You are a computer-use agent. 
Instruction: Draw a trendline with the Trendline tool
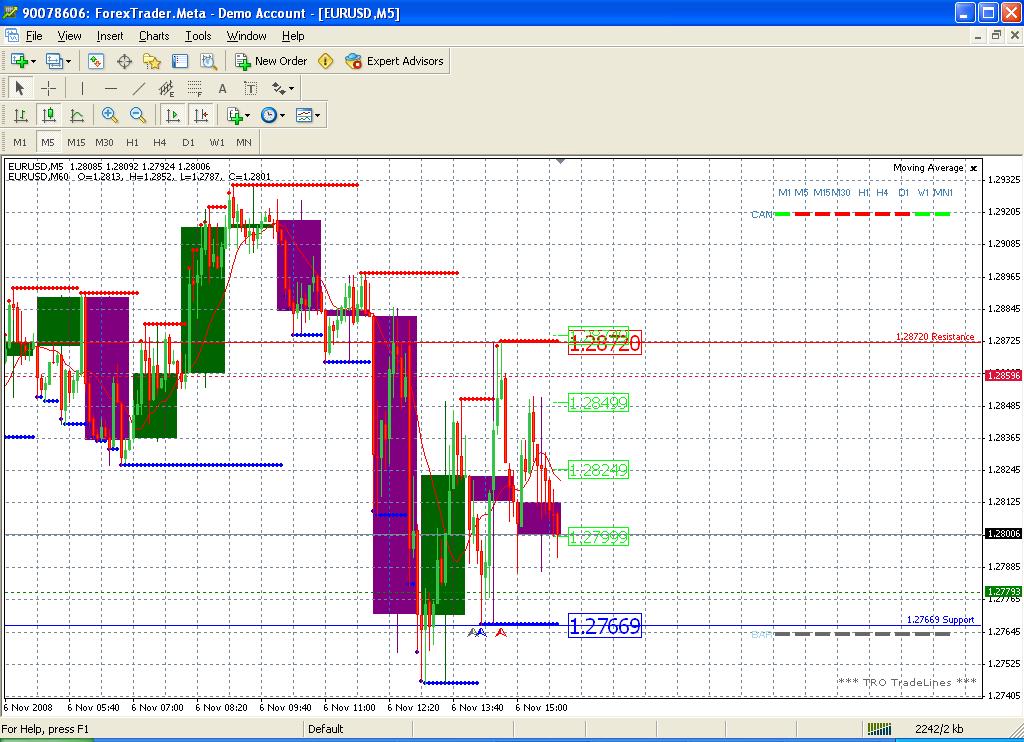tap(139, 88)
